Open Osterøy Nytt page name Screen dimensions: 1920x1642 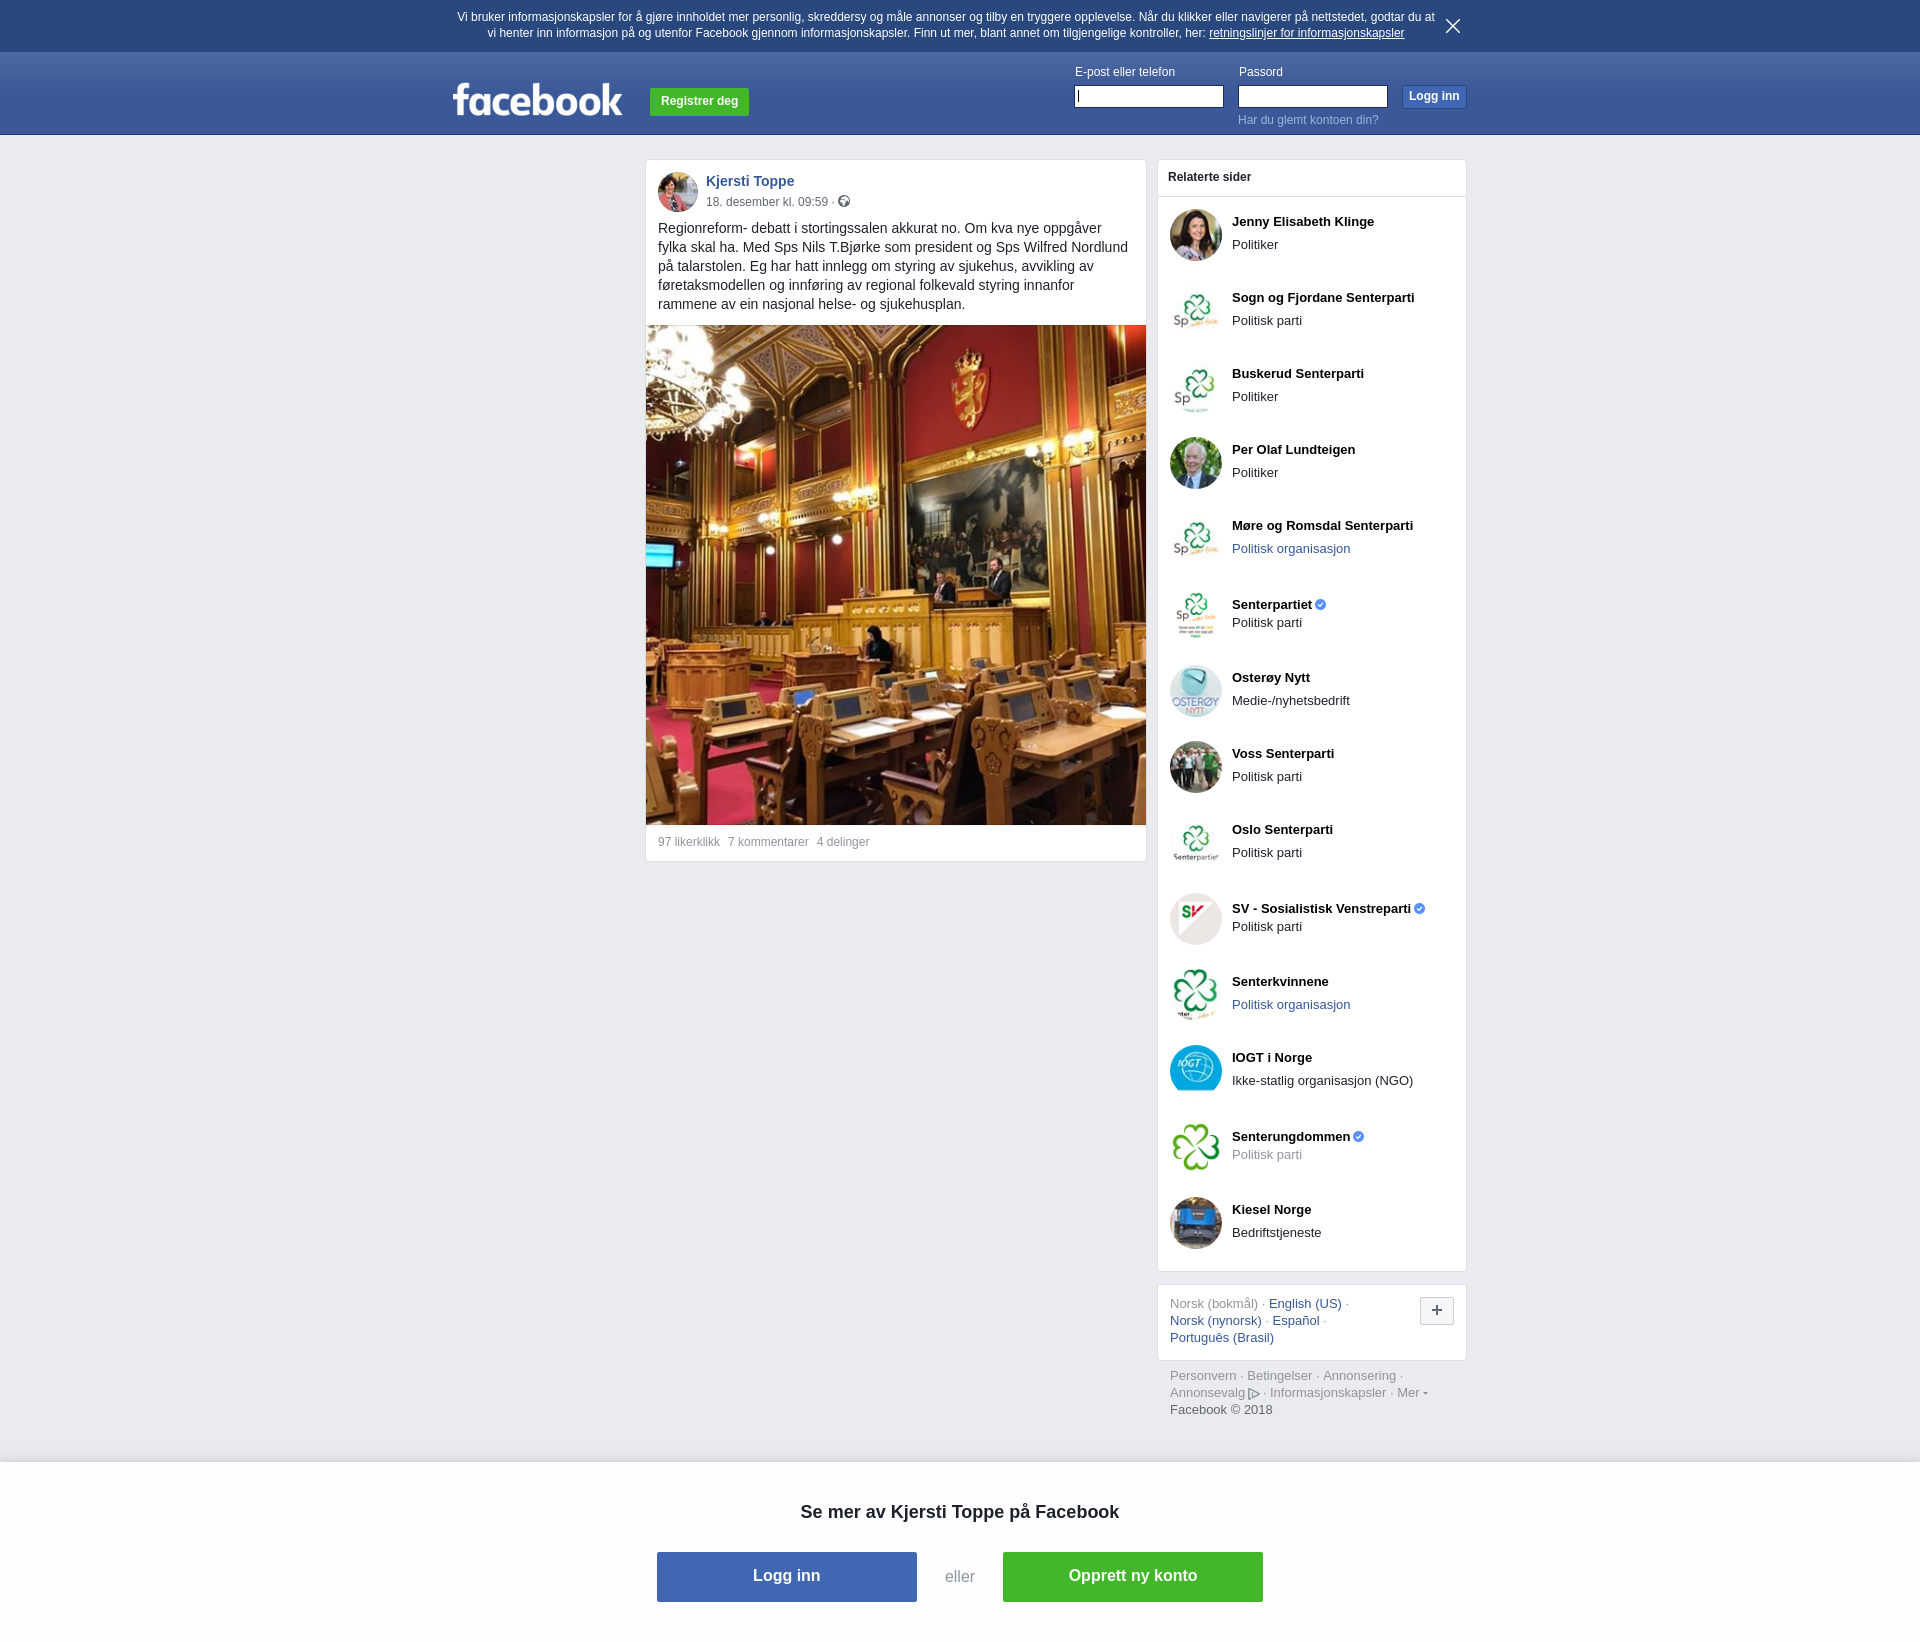coord(1271,678)
